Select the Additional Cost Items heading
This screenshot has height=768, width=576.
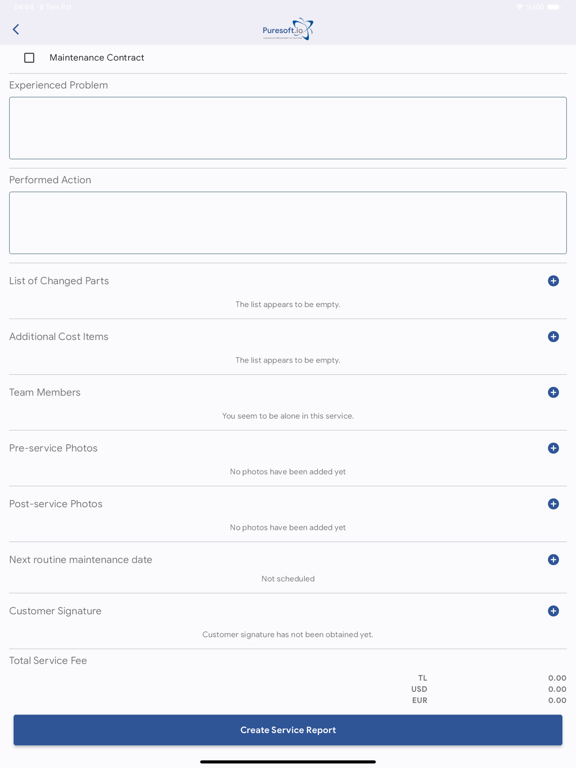click(x=59, y=336)
